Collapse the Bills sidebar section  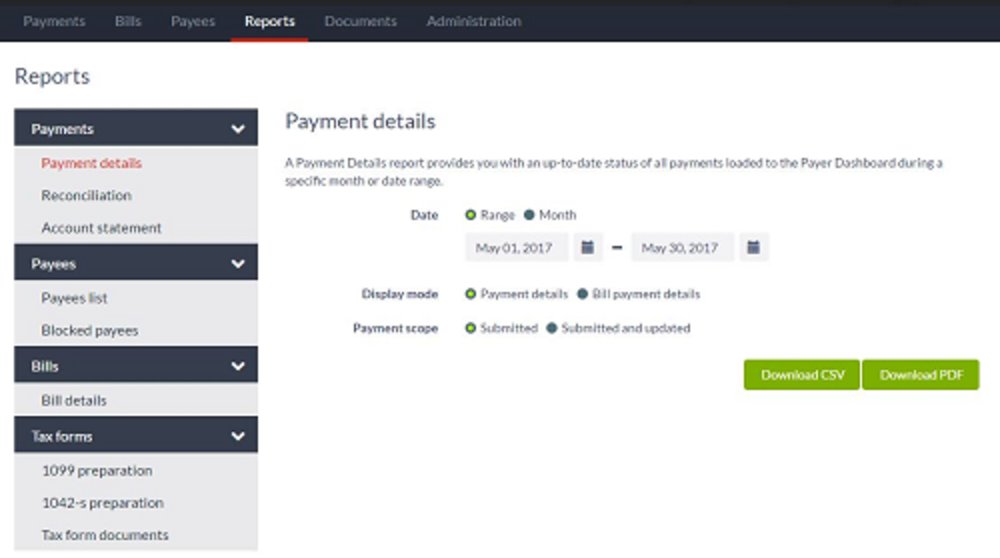pos(238,366)
